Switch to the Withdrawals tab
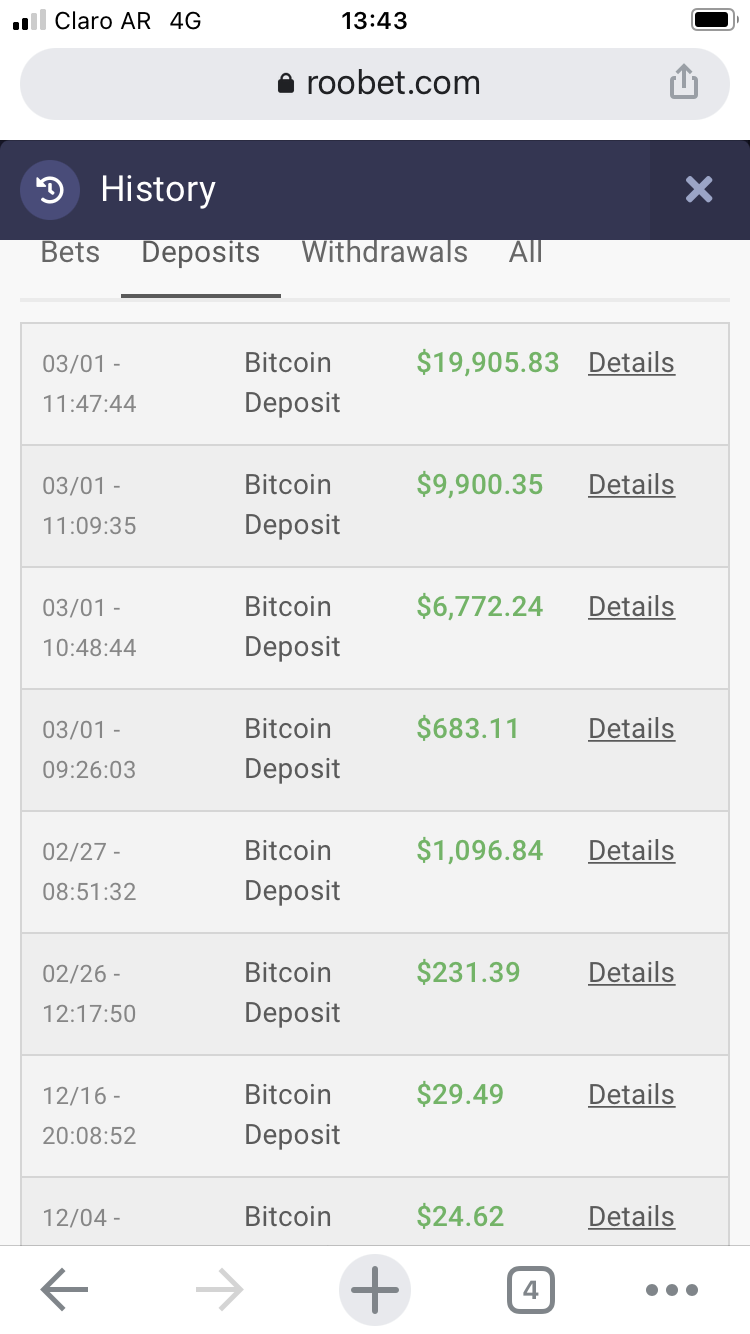 pos(384,252)
